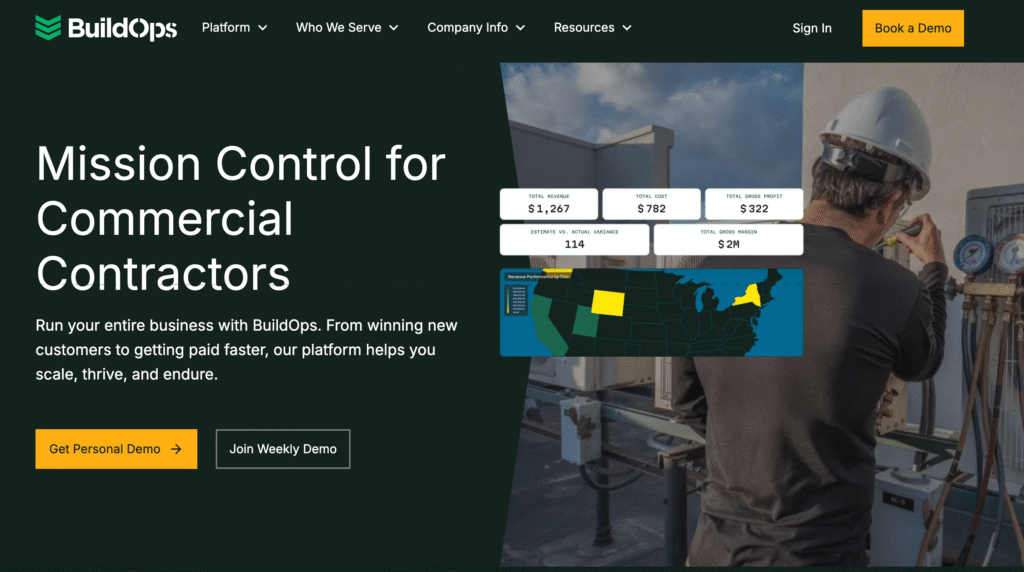This screenshot has height=572, width=1024.
Task: Click the Mission Control for Commercial Contractors heading
Action: [241, 218]
